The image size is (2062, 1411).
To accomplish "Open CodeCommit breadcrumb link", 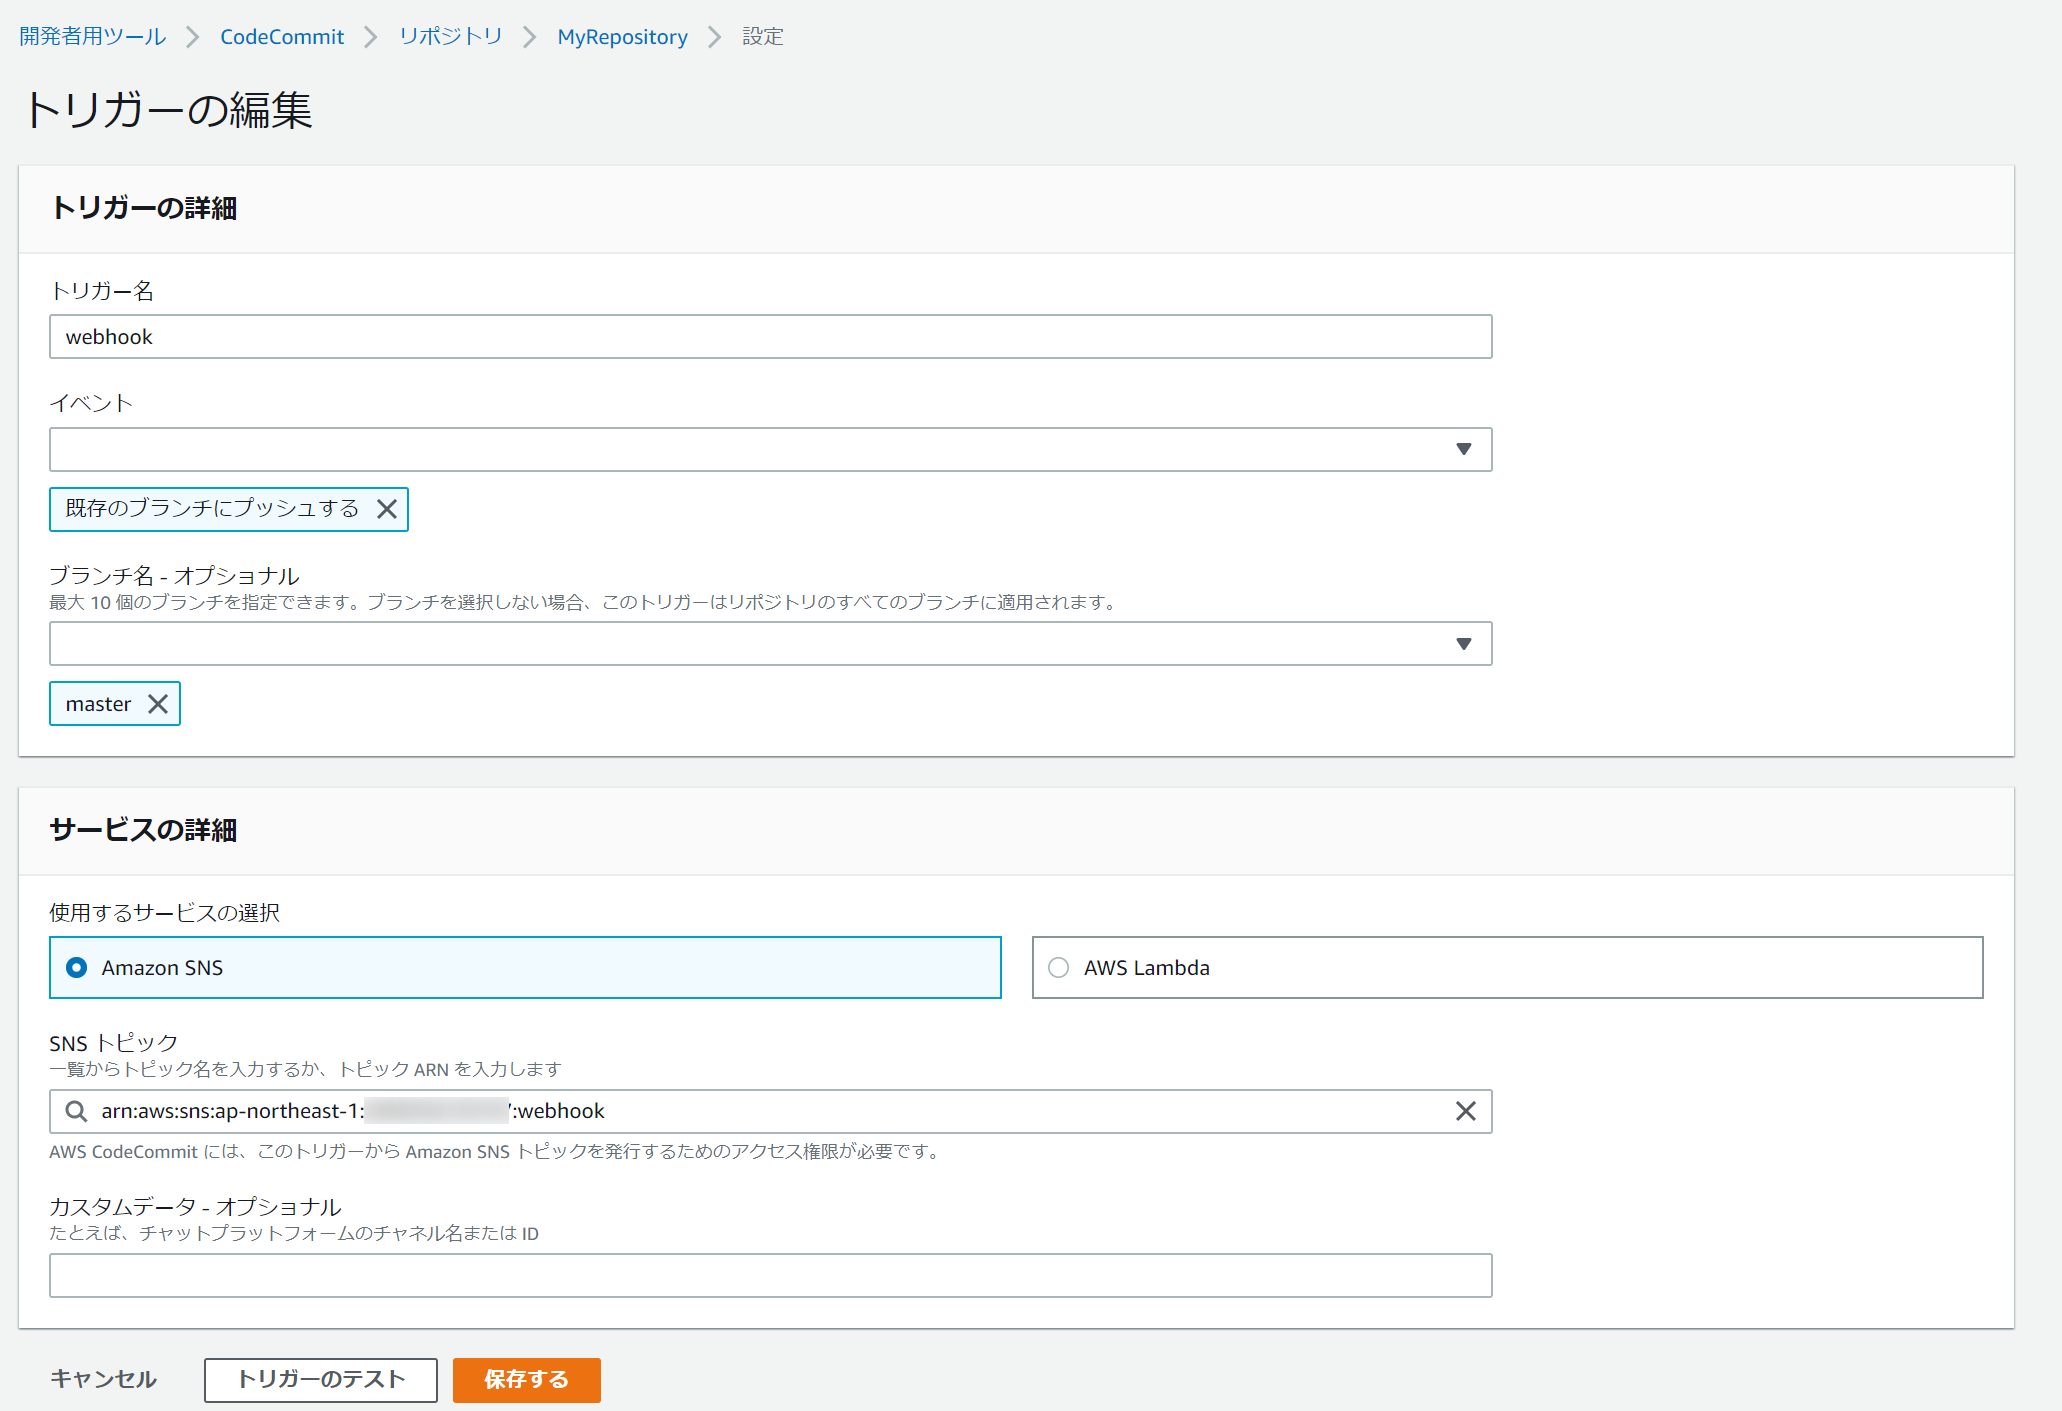I will point(282,37).
